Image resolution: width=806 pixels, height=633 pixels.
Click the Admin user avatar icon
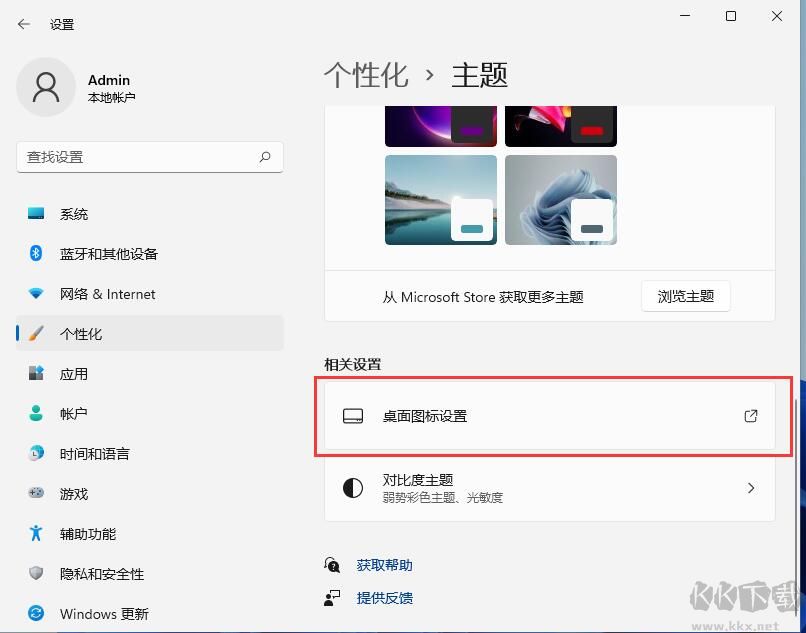tap(46, 87)
